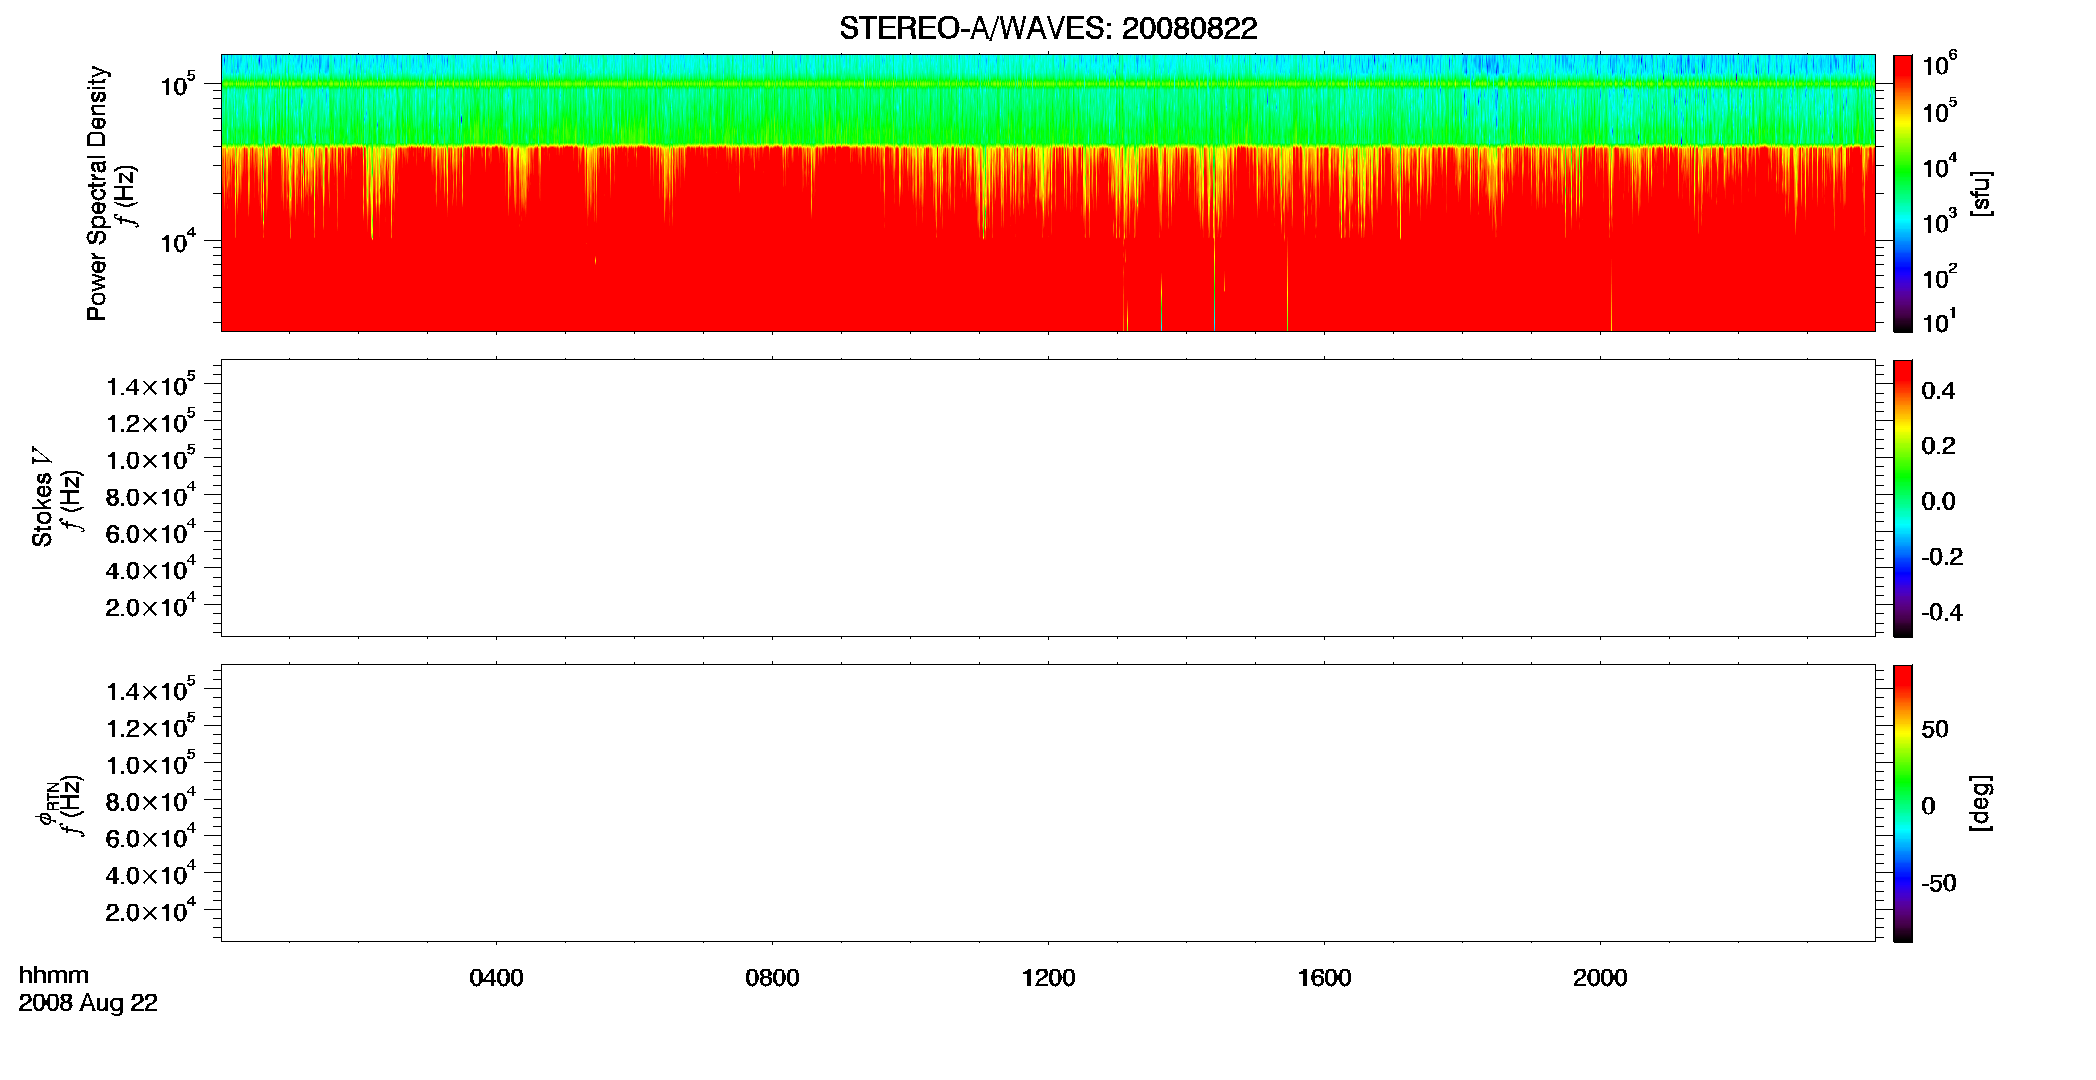Click the sfu colorbar of the spectrogram
Image resolution: width=2096 pixels, height=1080 pixels.
coord(1903,193)
